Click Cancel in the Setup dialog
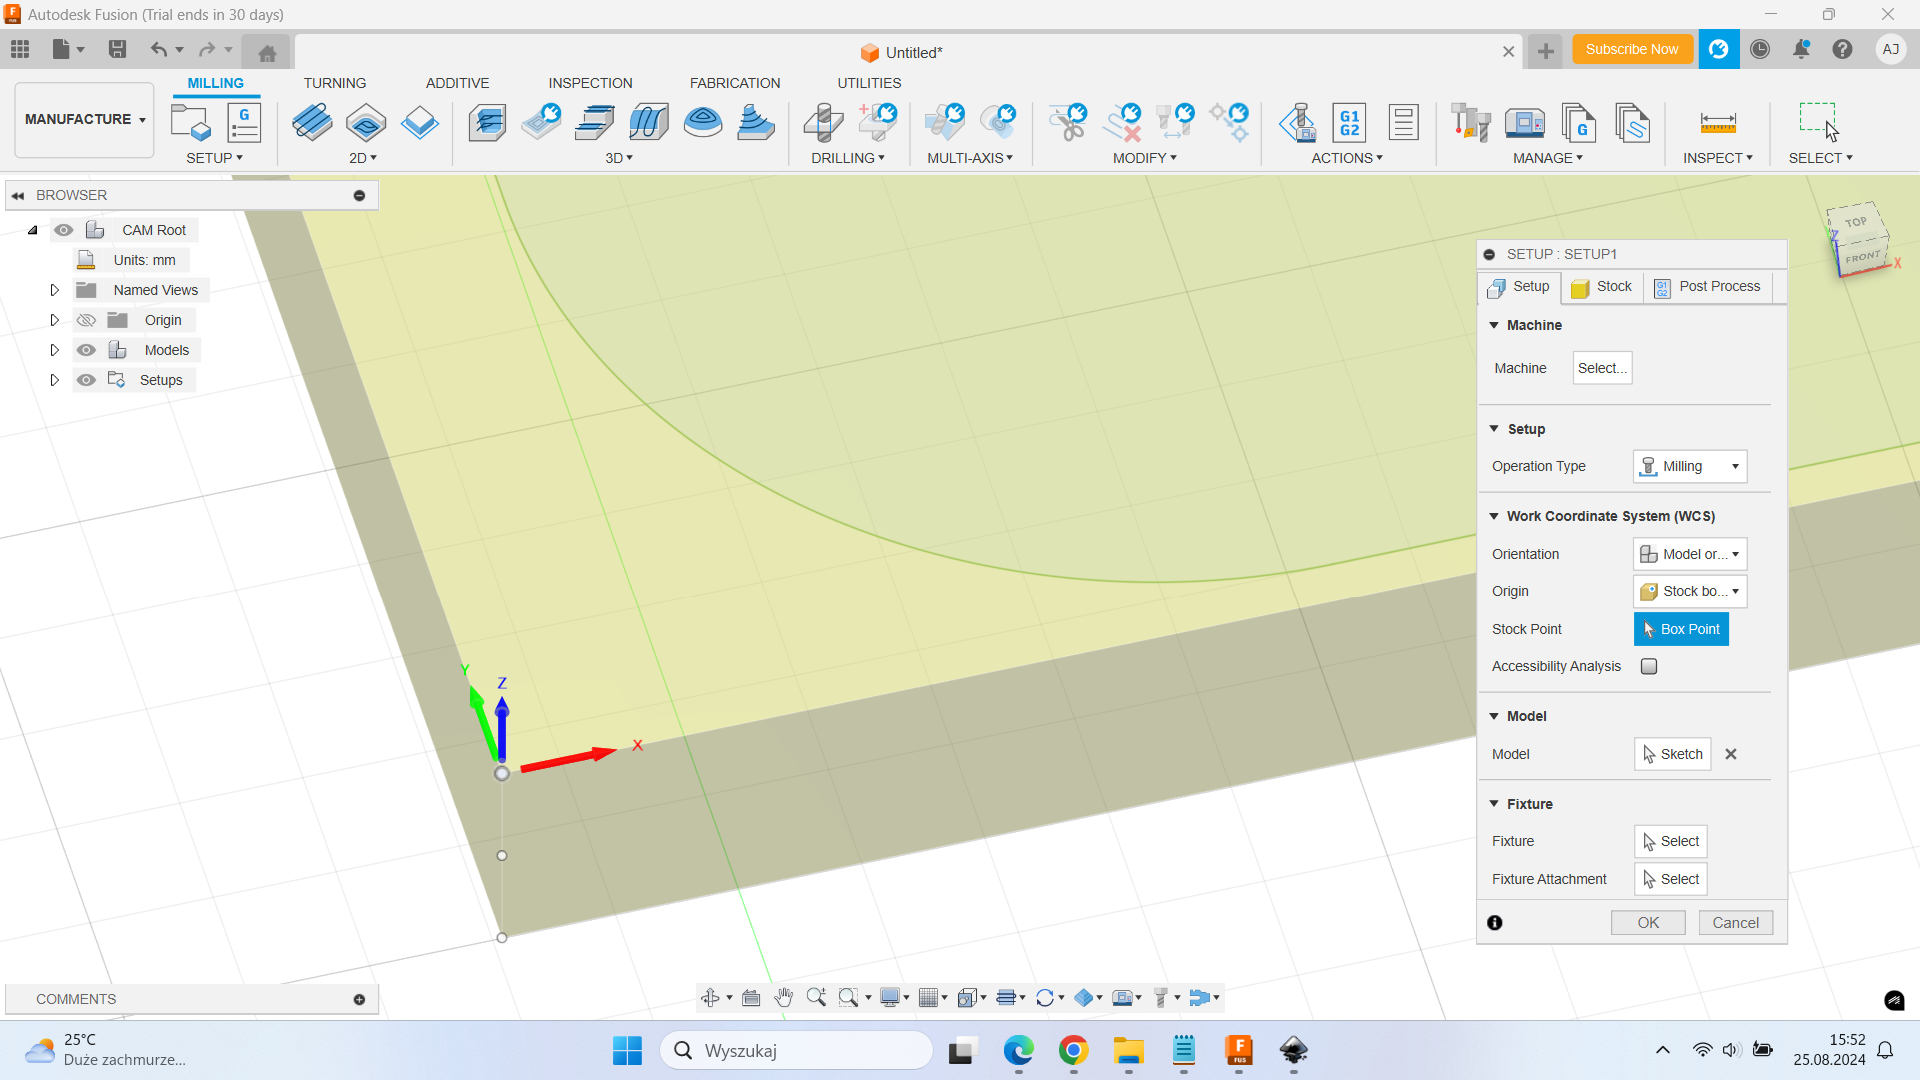 [1735, 923]
